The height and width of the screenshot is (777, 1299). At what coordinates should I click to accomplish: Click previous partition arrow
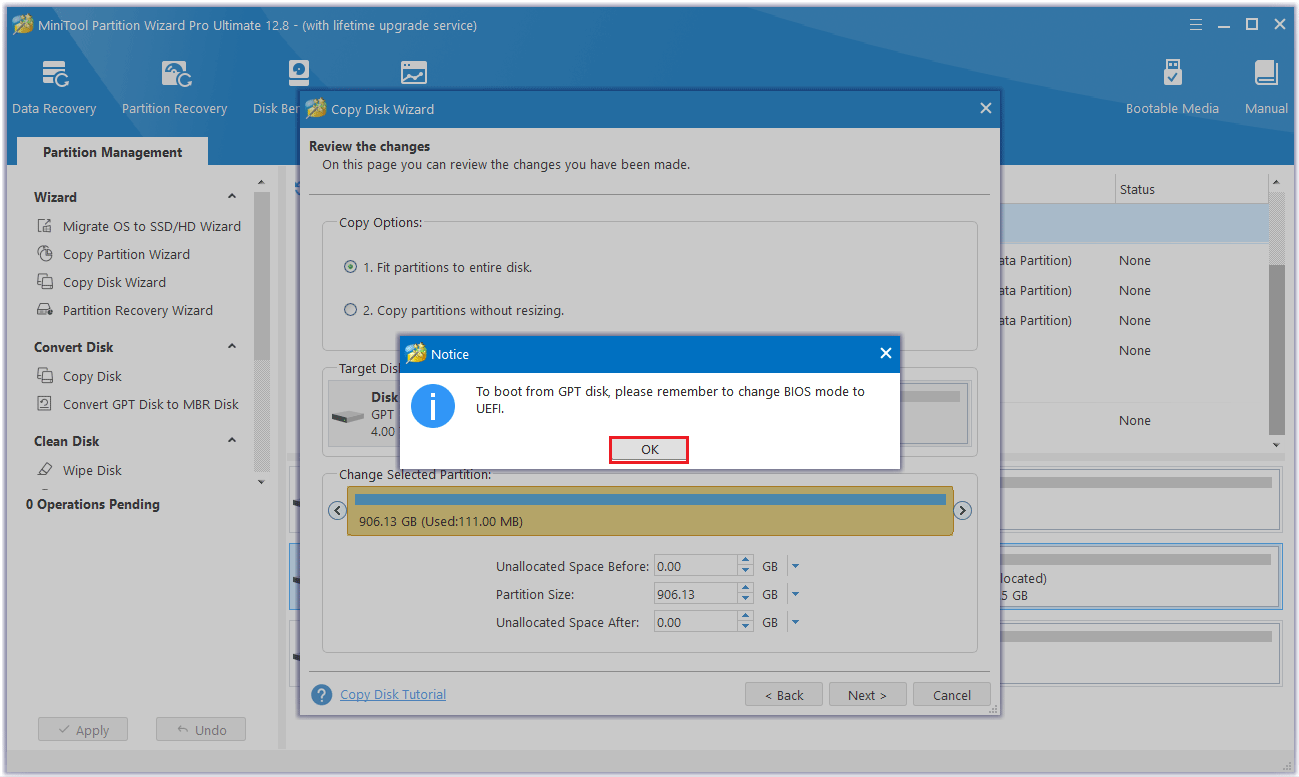pyautogui.click(x=337, y=510)
